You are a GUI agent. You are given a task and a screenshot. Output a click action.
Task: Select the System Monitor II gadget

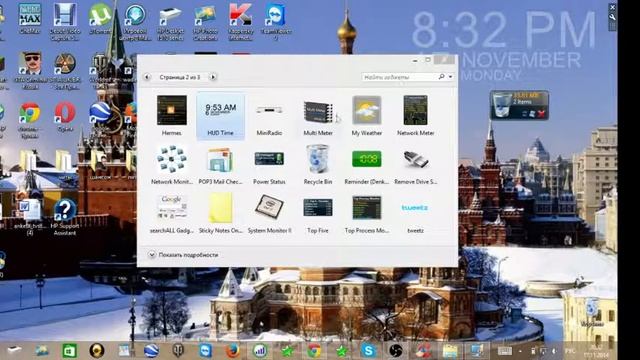[x=269, y=213]
